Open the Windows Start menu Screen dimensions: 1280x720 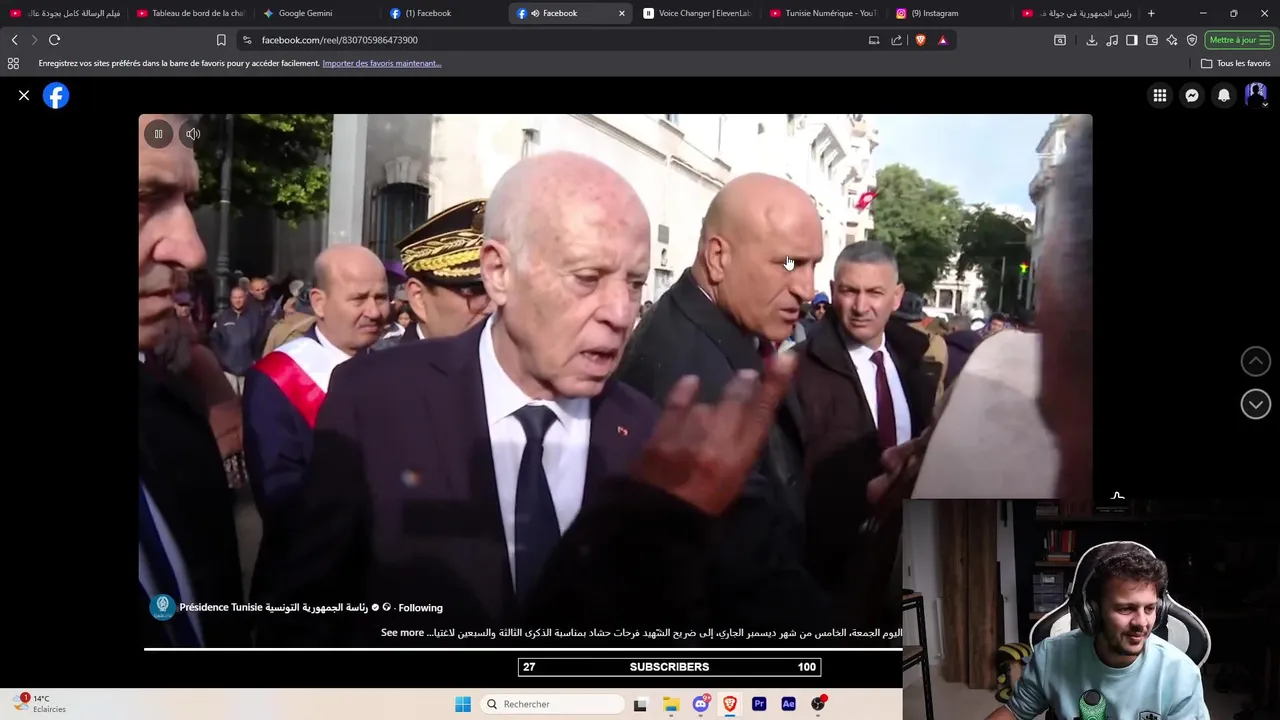coord(463,704)
